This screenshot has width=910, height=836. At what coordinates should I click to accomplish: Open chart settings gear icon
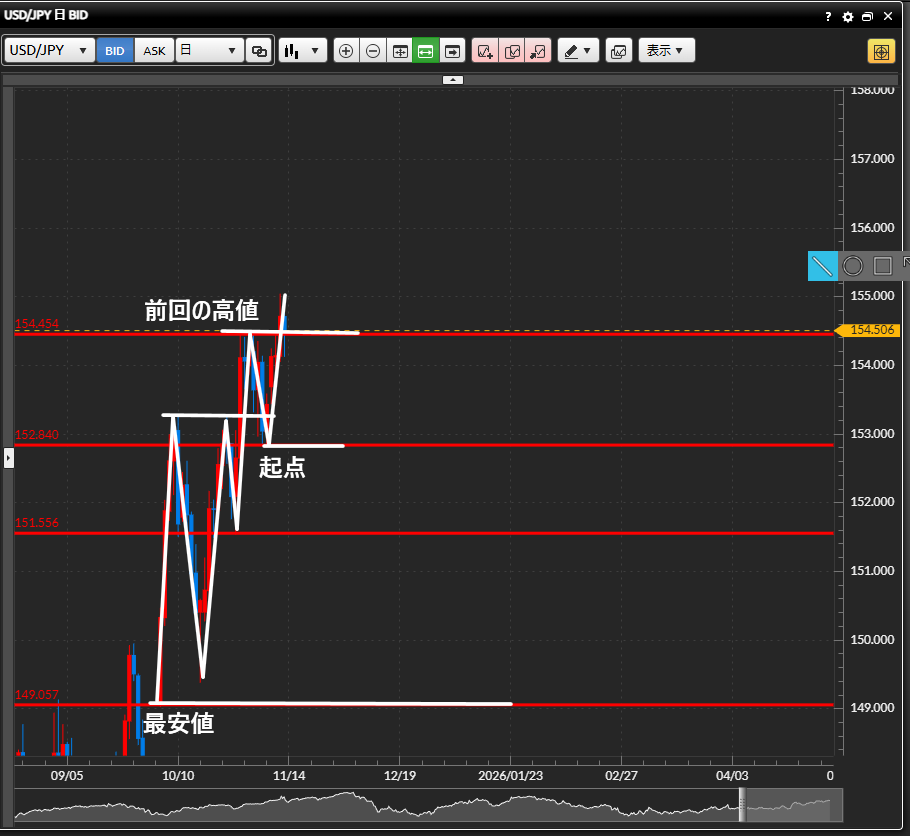(x=848, y=17)
